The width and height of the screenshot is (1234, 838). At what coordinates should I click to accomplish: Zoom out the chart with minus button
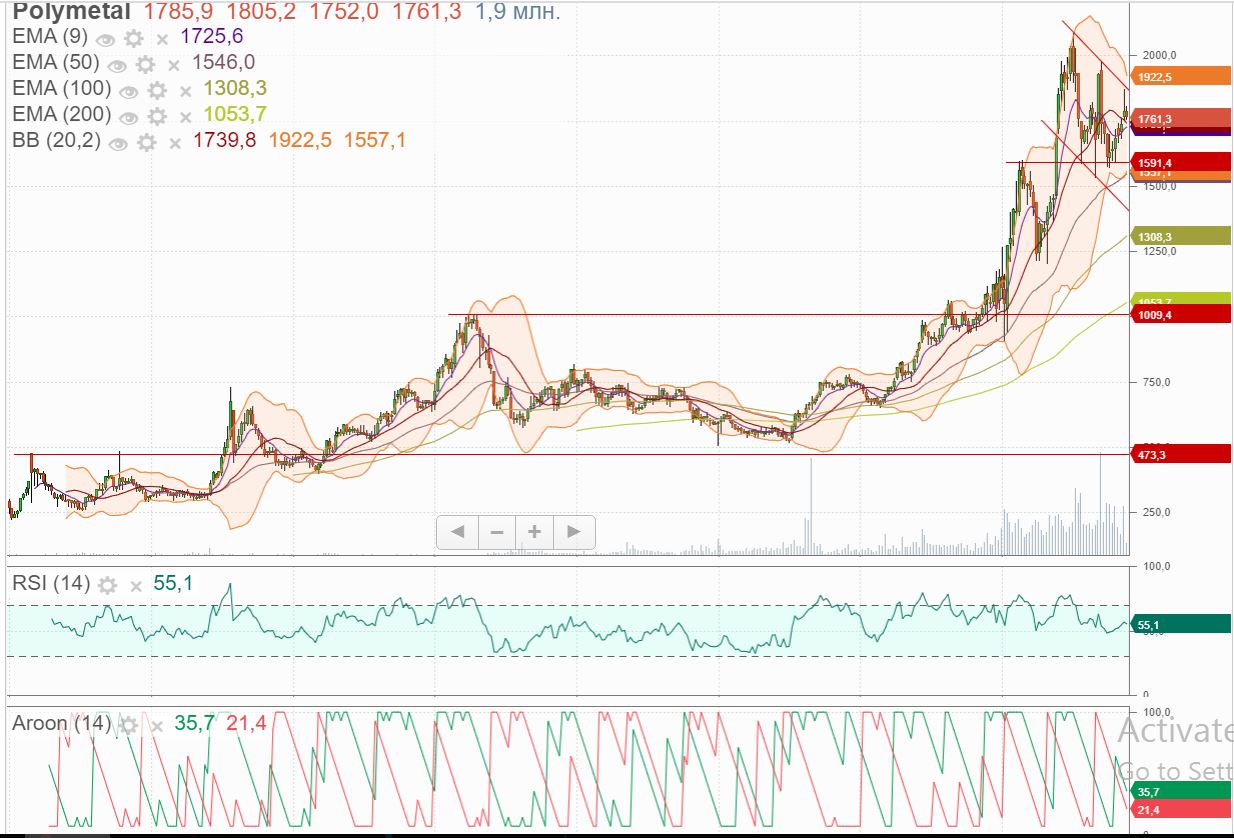coord(496,532)
